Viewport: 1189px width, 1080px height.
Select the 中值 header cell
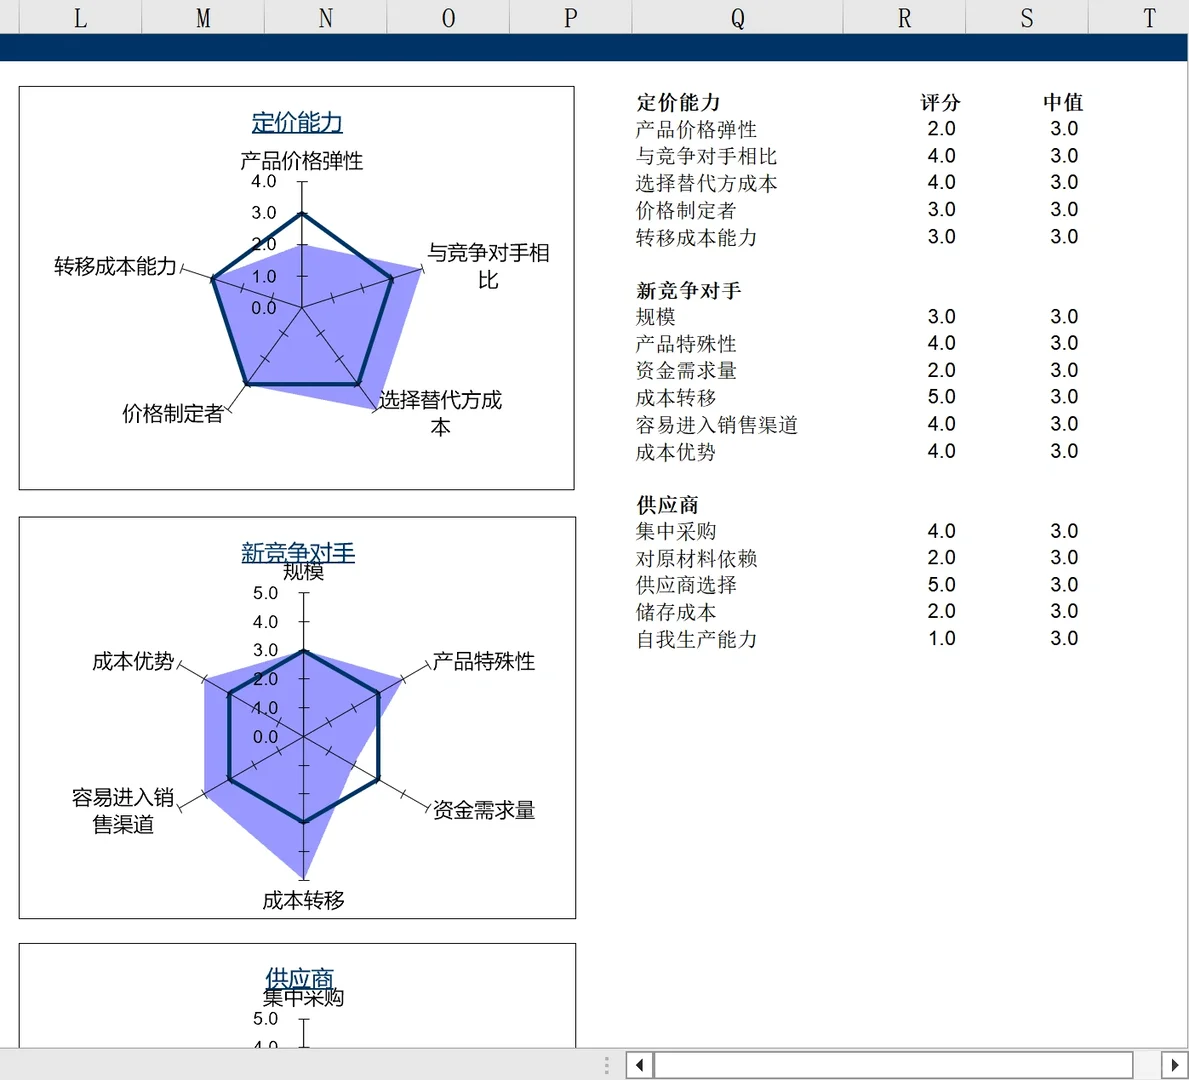1064,102
